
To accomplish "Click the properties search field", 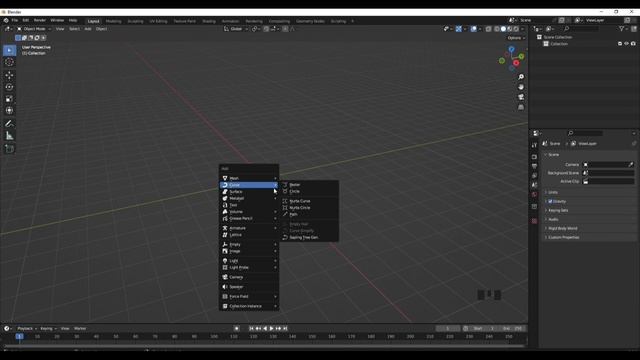I will click(x=585, y=133).
